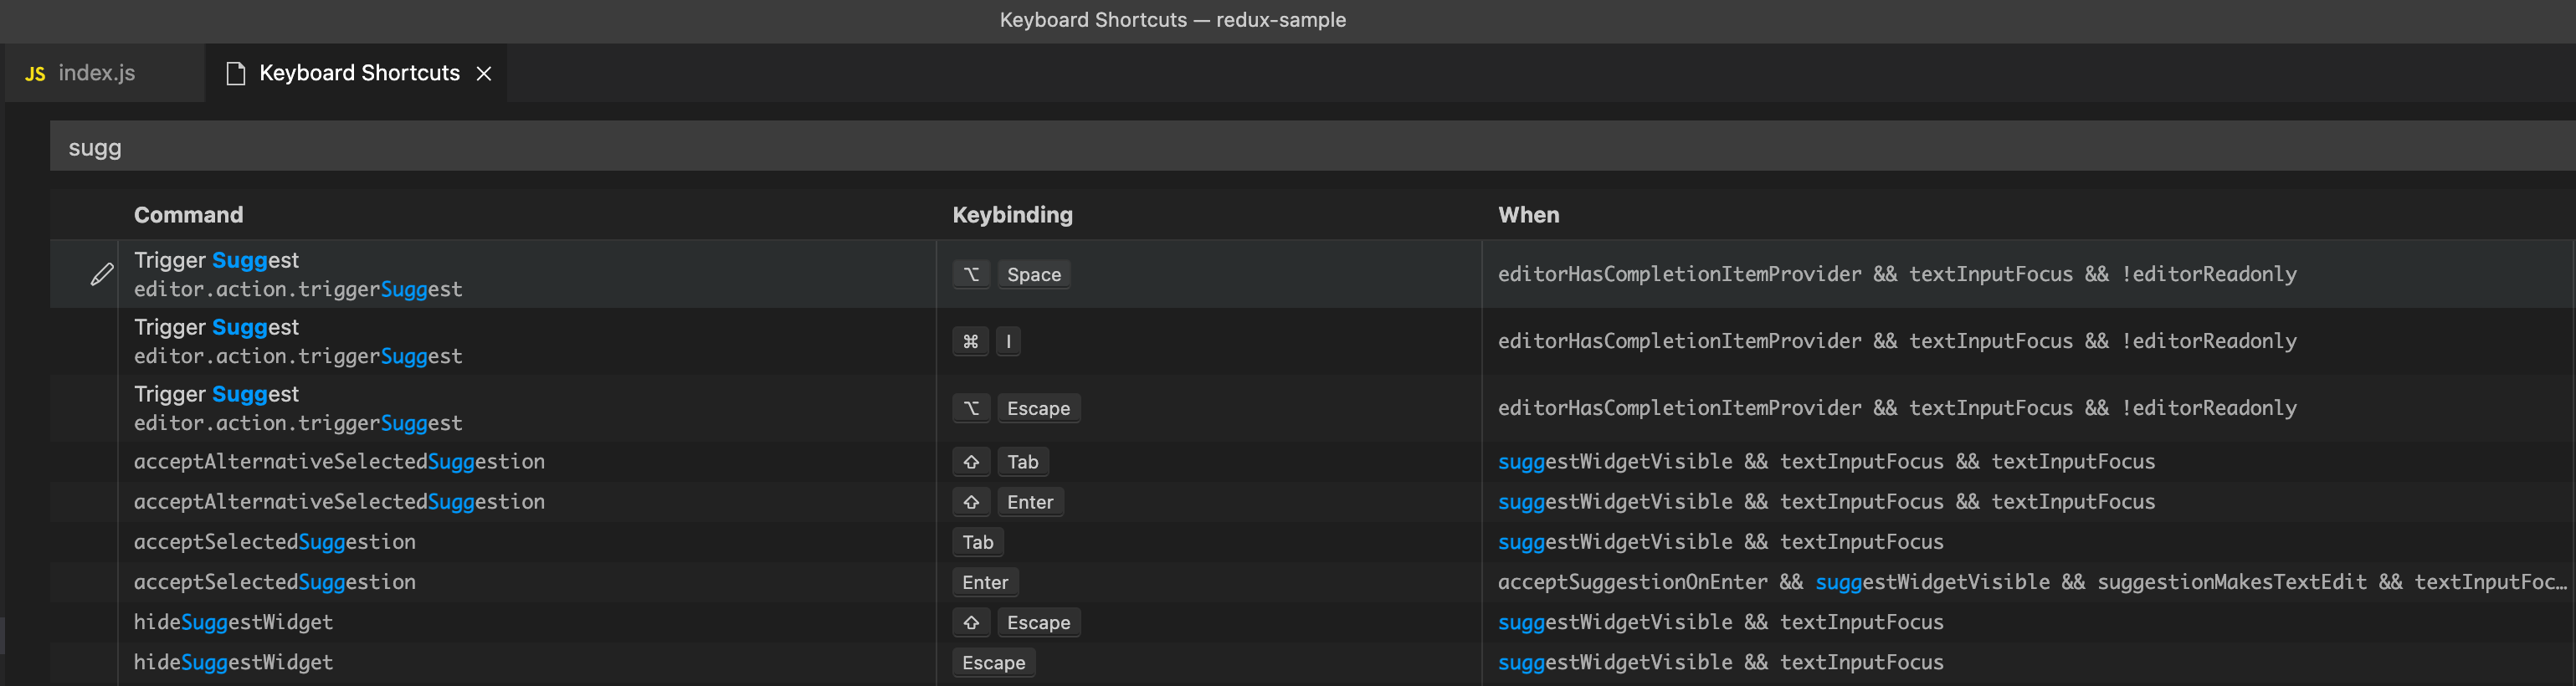The image size is (2576, 686).
Task: Select the Keyboard Shortcuts tab
Action: (359, 73)
